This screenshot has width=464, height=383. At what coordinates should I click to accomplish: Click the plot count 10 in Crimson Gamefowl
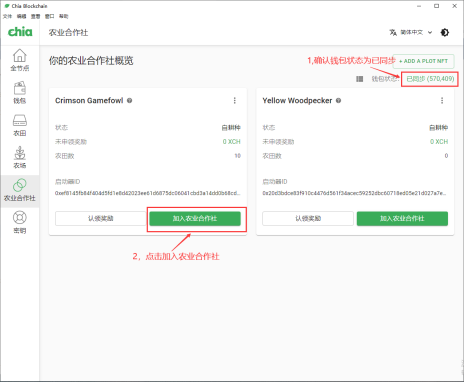pyautogui.click(x=237, y=156)
